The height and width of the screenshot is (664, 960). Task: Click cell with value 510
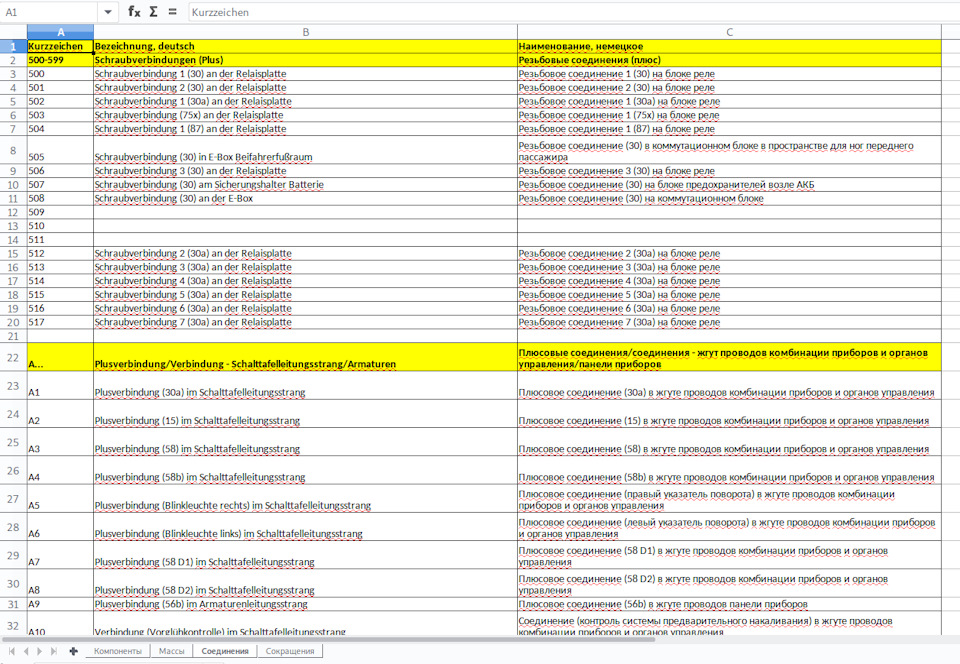pyautogui.click(x=60, y=226)
